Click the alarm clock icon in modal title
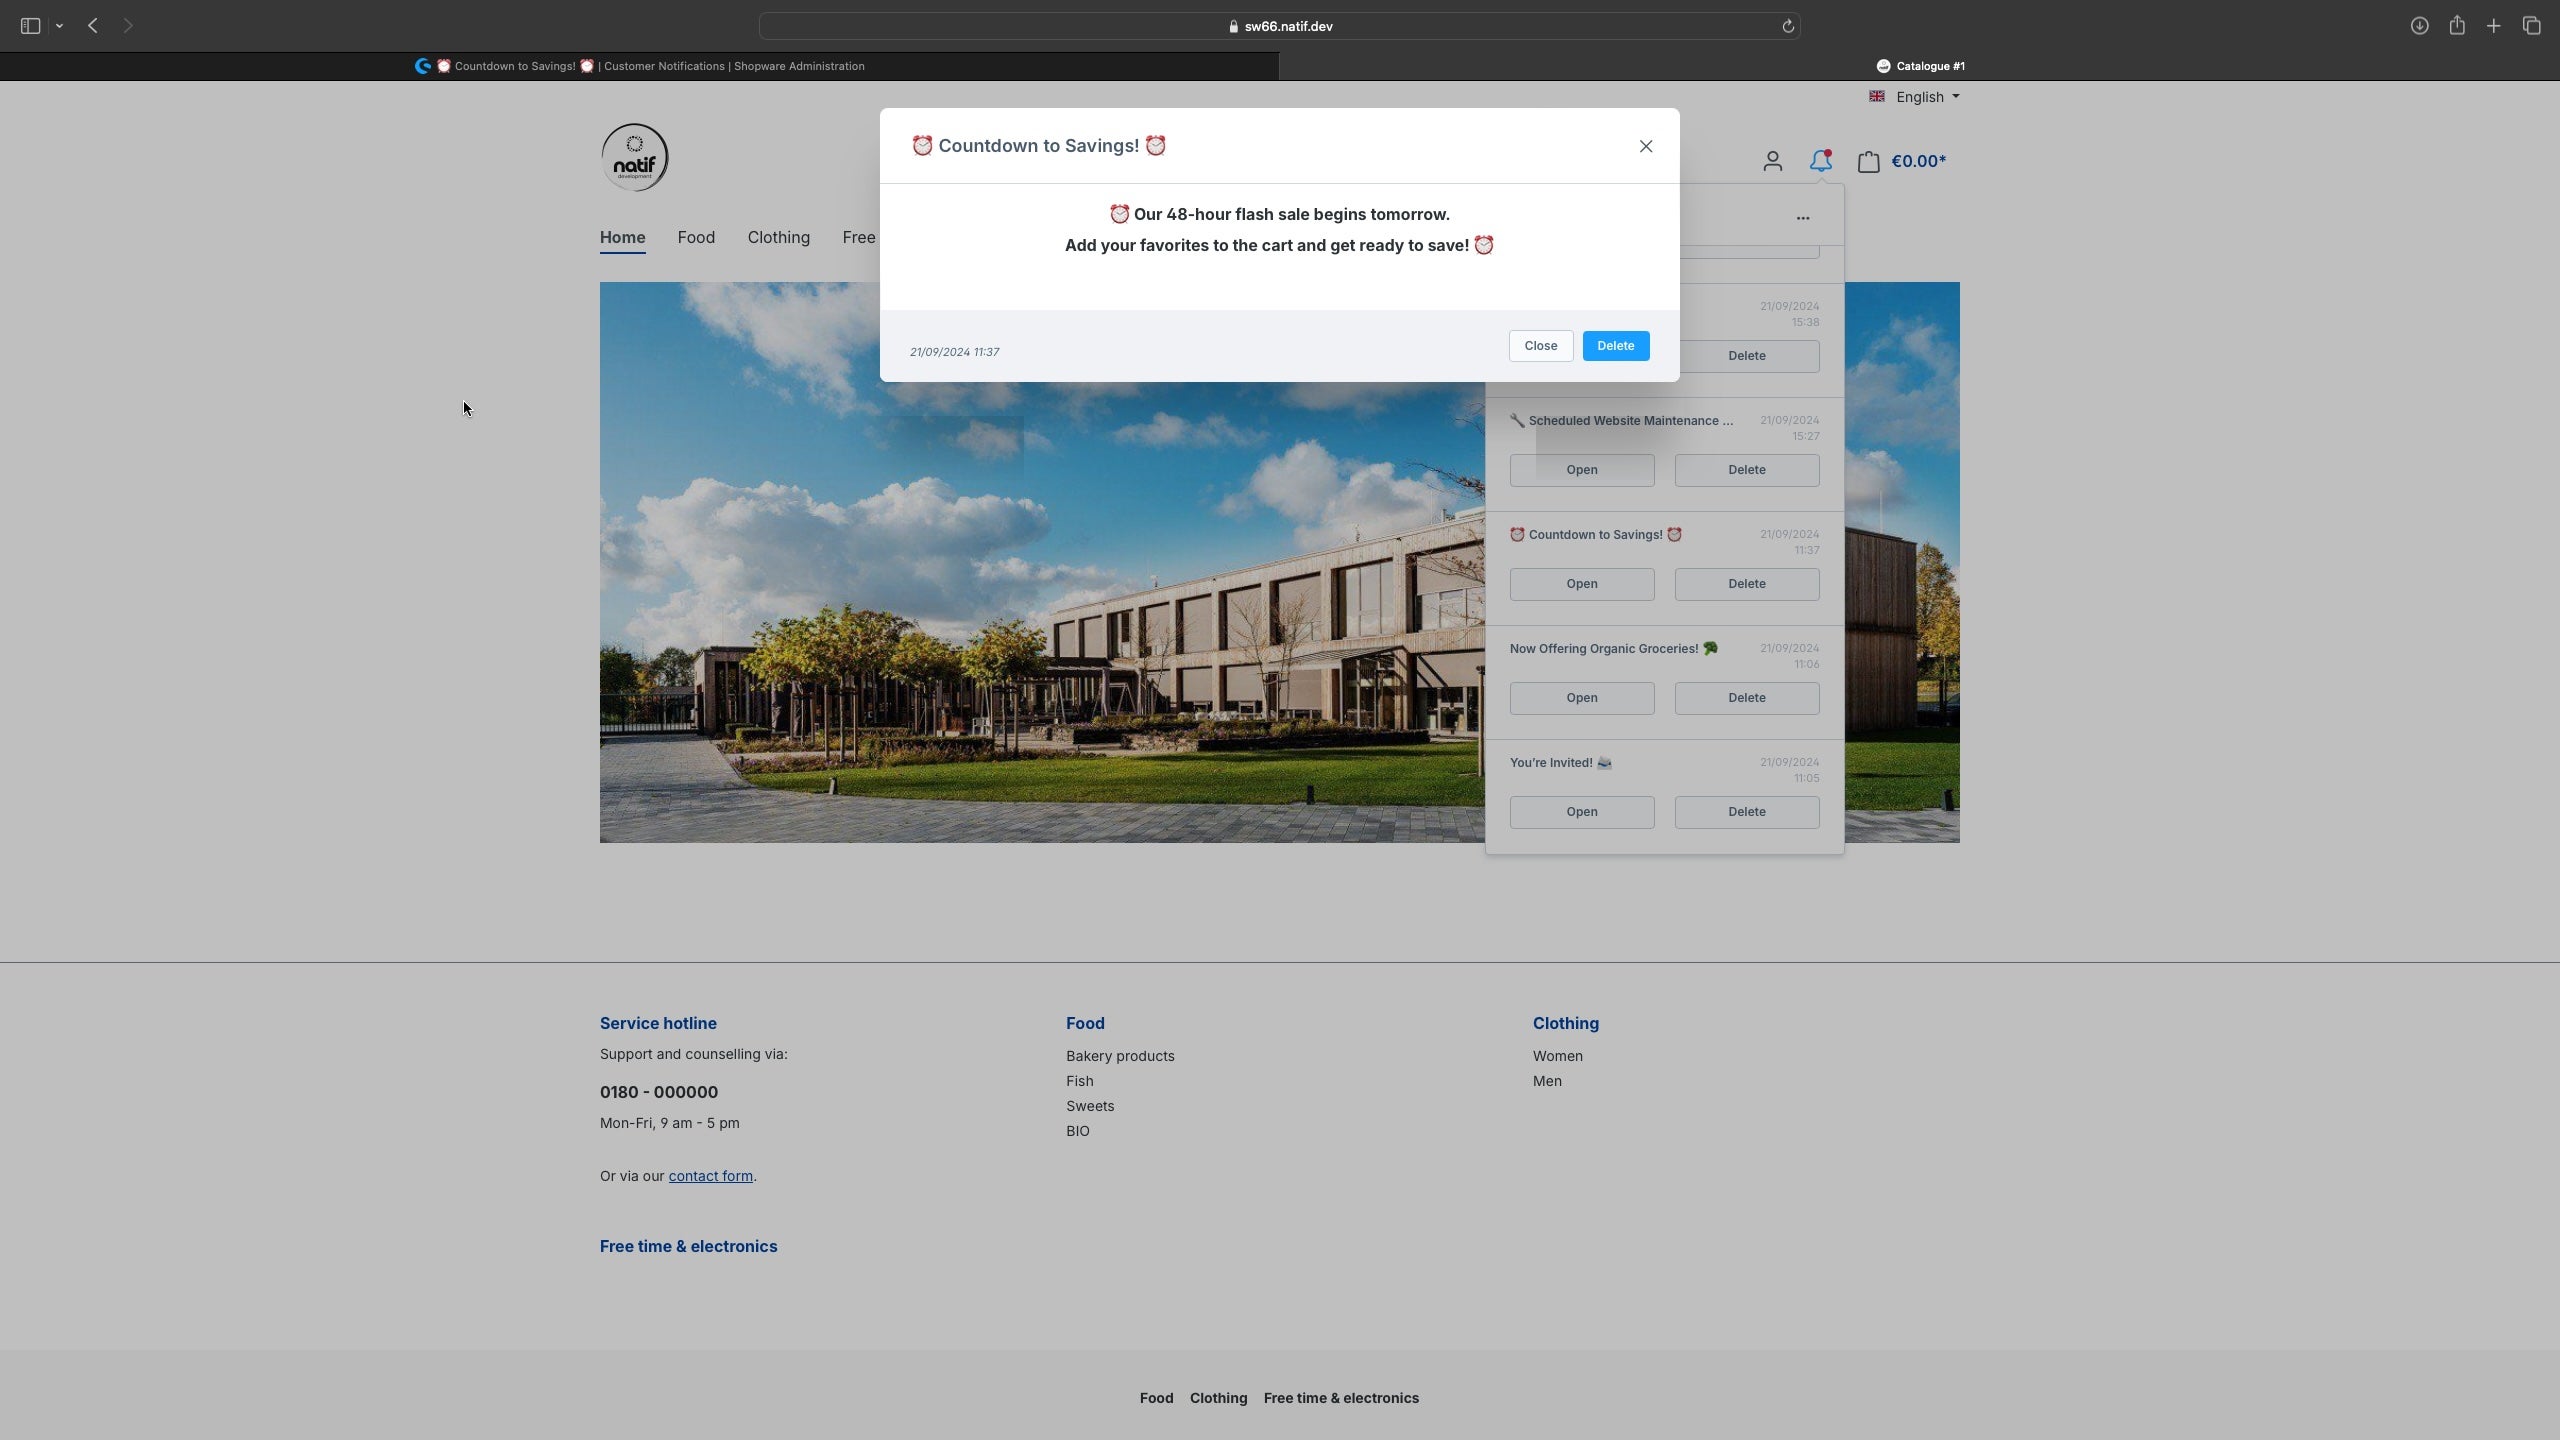Image resolution: width=2560 pixels, height=1440 pixels. coord(921,146)
